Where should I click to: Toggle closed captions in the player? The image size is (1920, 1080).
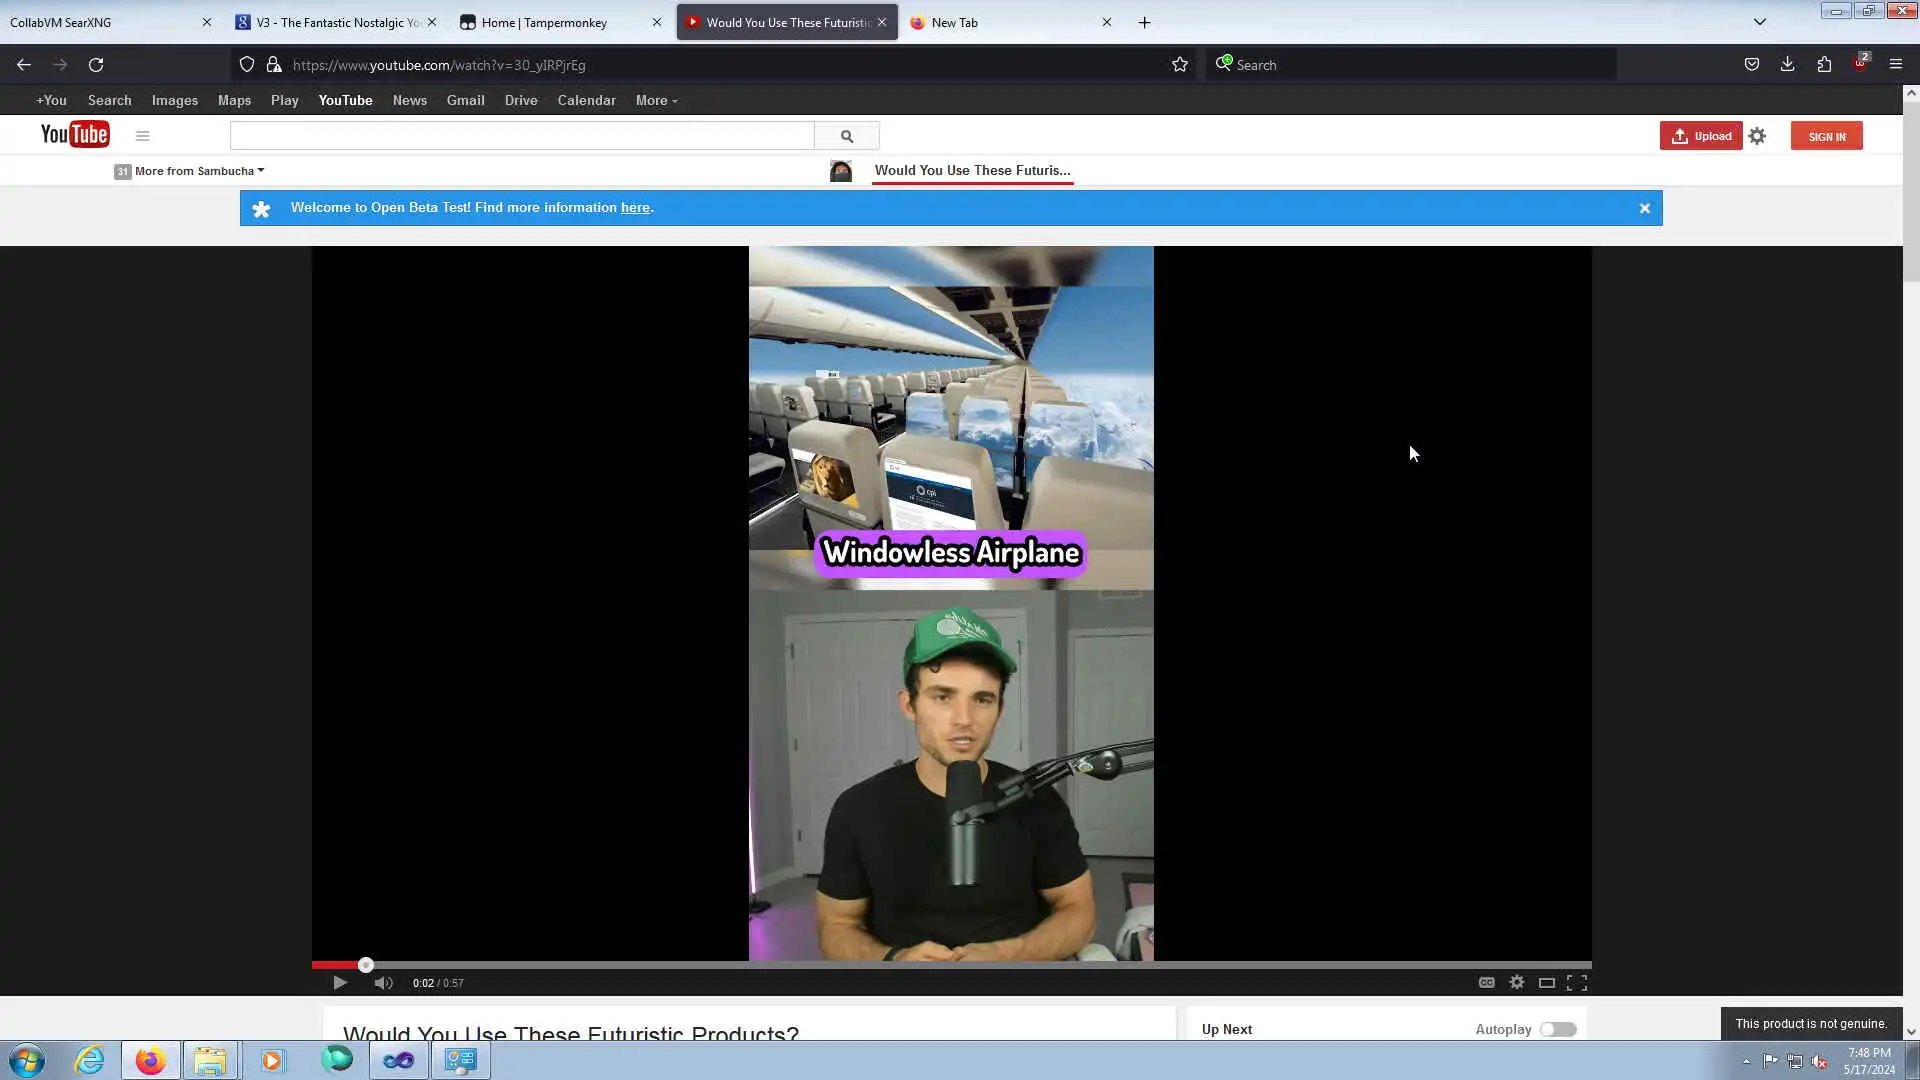click(x=1487, y=983)
